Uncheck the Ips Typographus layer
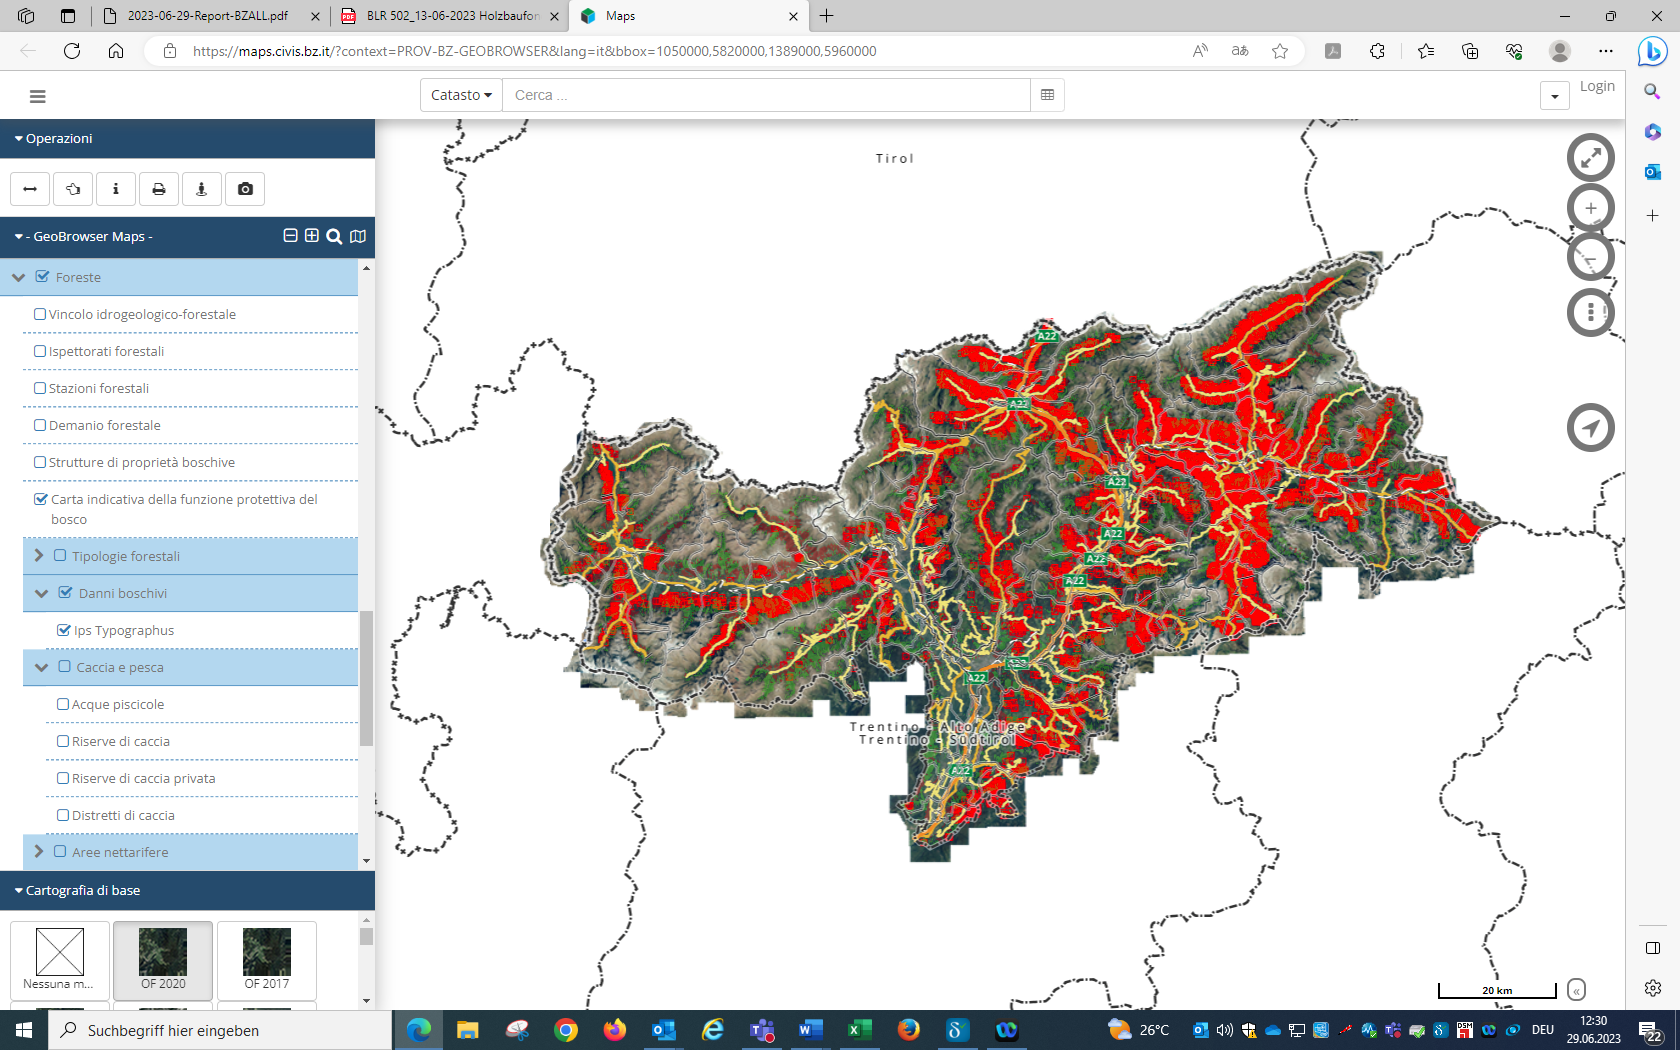This screenshot has width=1680, height=1050. tap(64, 630)
